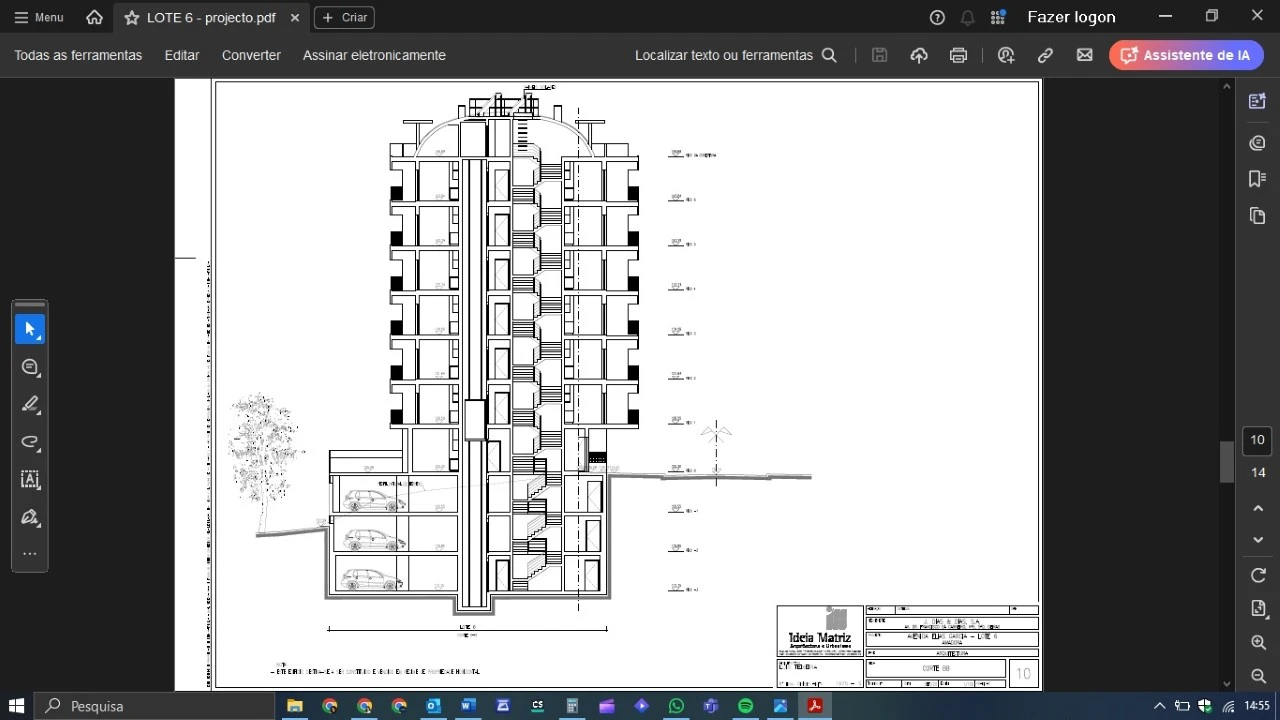Image resolution: width=1280 pixels, height=720 pixels.
Task: Upload file to cloud storage
Action: coord(919,55)
